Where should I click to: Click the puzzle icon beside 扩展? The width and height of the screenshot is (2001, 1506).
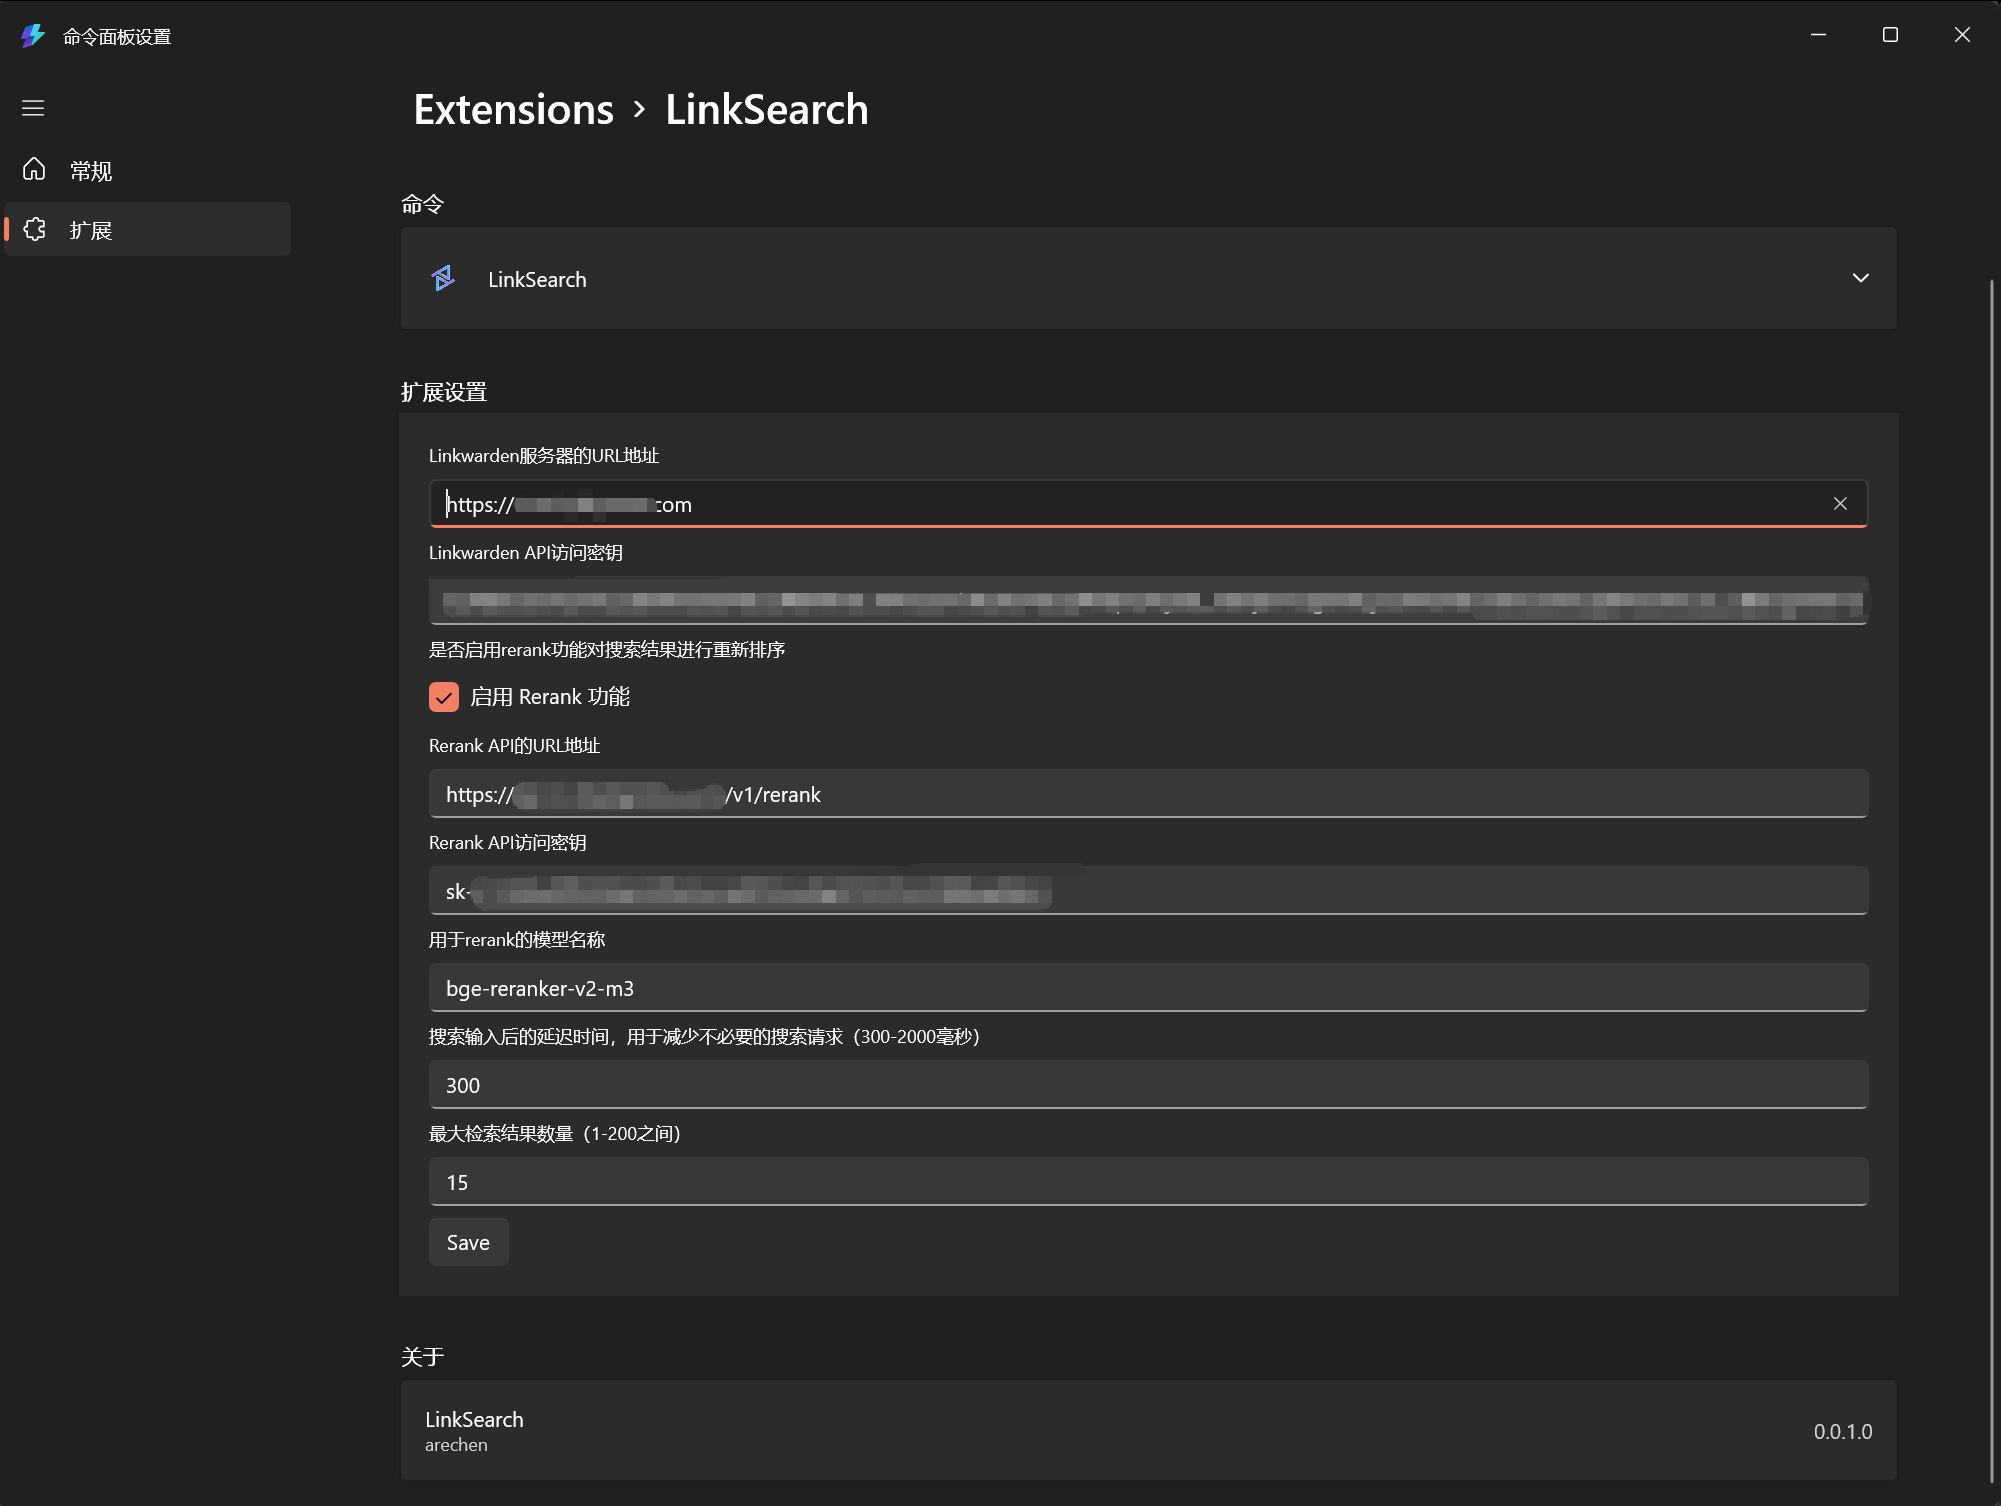tap(34, 230)
